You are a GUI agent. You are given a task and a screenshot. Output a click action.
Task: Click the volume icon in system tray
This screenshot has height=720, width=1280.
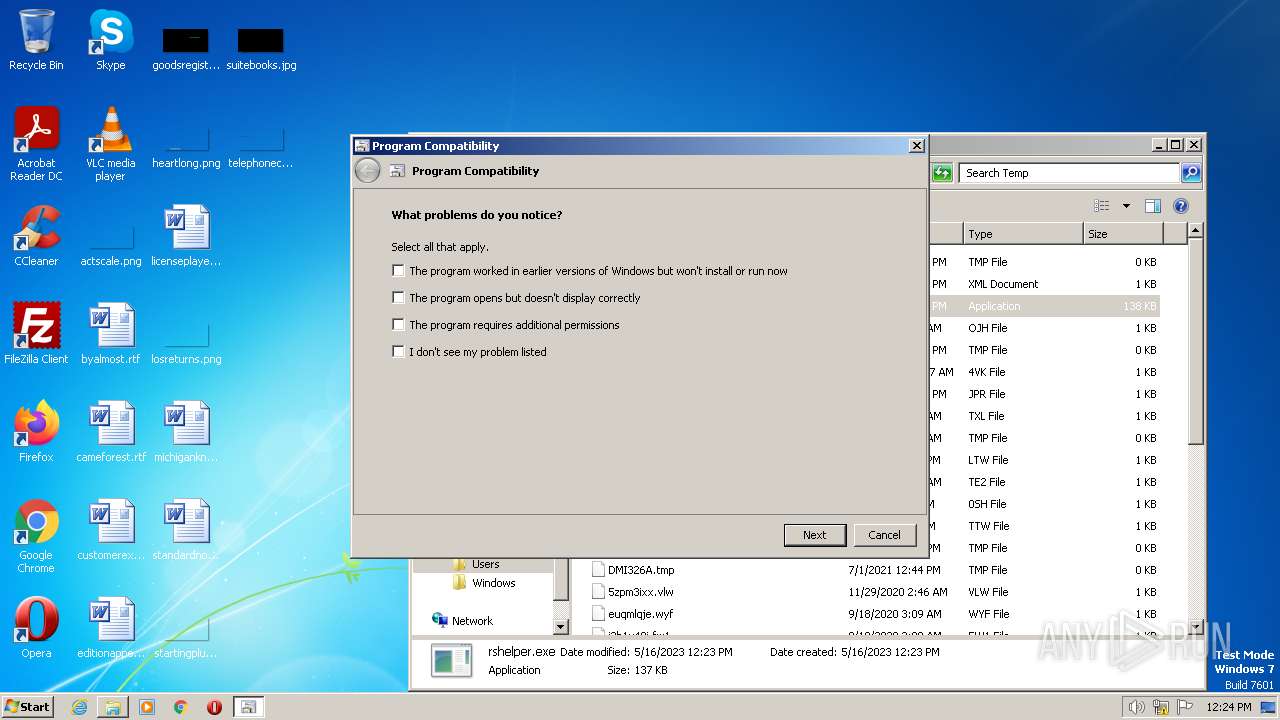click(x=1136, y=707)
